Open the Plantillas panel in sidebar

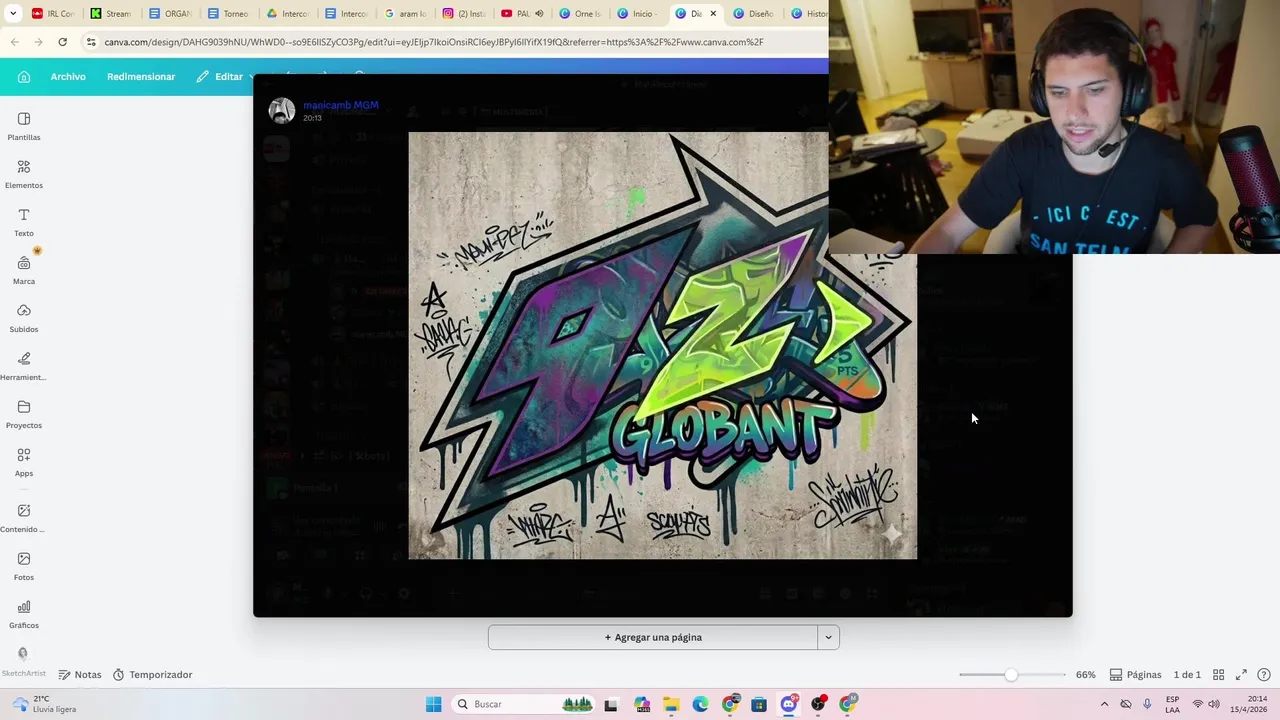(24, 127)
